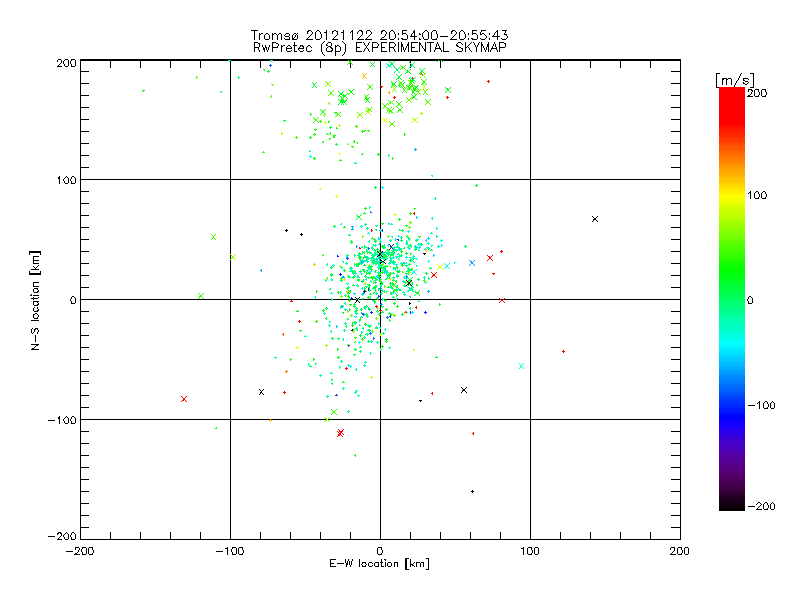Click the color bar tick label "0"

click(750, 300)
